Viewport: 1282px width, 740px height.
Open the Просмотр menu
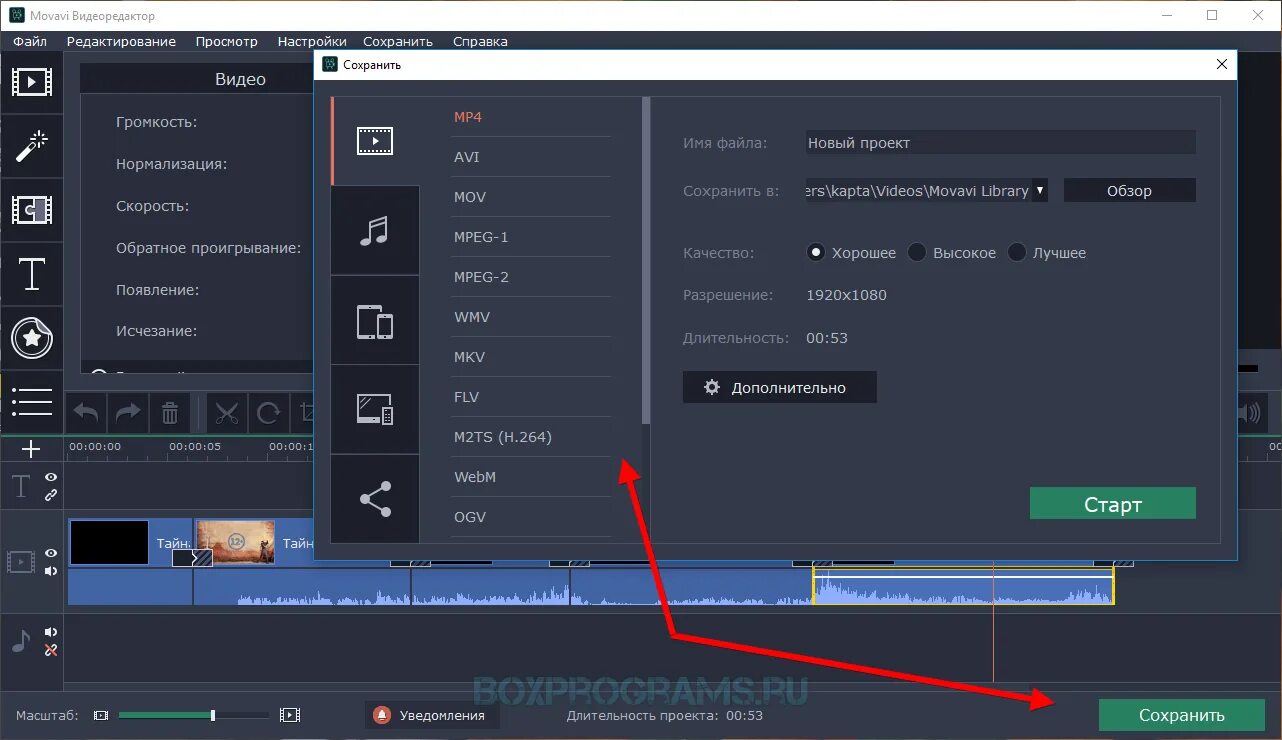(227, 41)
